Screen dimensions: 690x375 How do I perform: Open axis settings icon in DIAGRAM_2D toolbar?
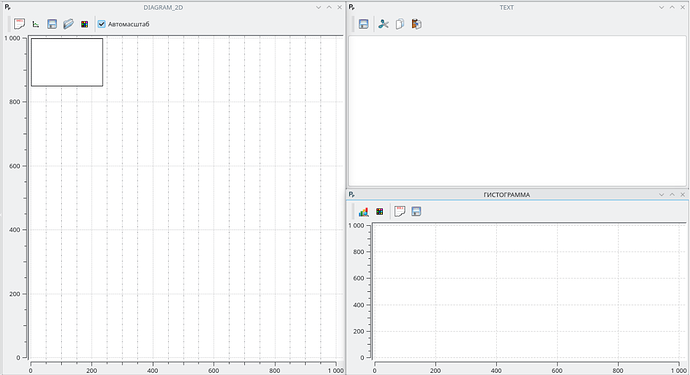point(36,24)
